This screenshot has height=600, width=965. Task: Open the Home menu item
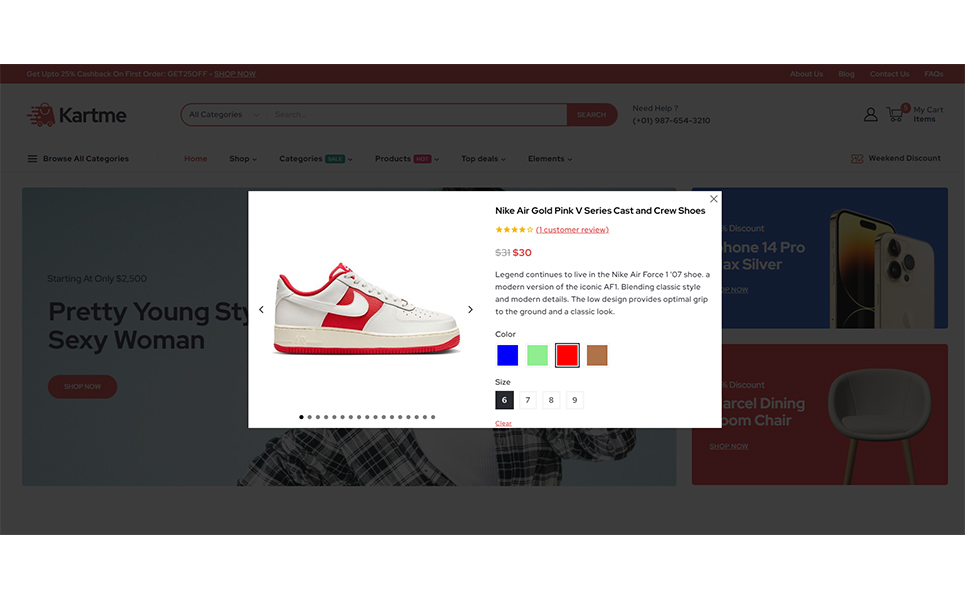coord(196,159)
